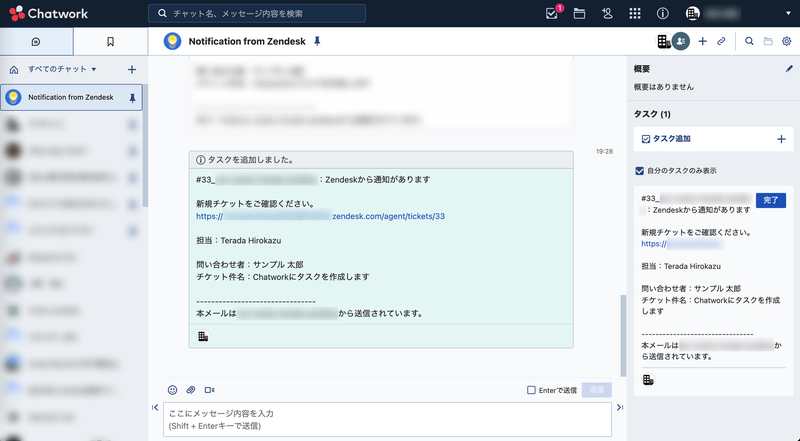
Task: Click タスクを追加しました message header
Action: [381, 160]
